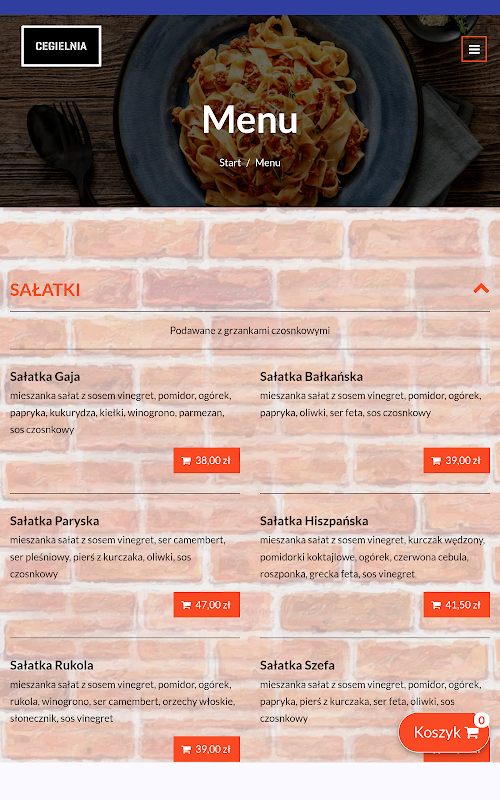500x800 pixels.
Task: Add Sałatka Hiszpańska for 41,50 zł
Action: coord(457,605)
